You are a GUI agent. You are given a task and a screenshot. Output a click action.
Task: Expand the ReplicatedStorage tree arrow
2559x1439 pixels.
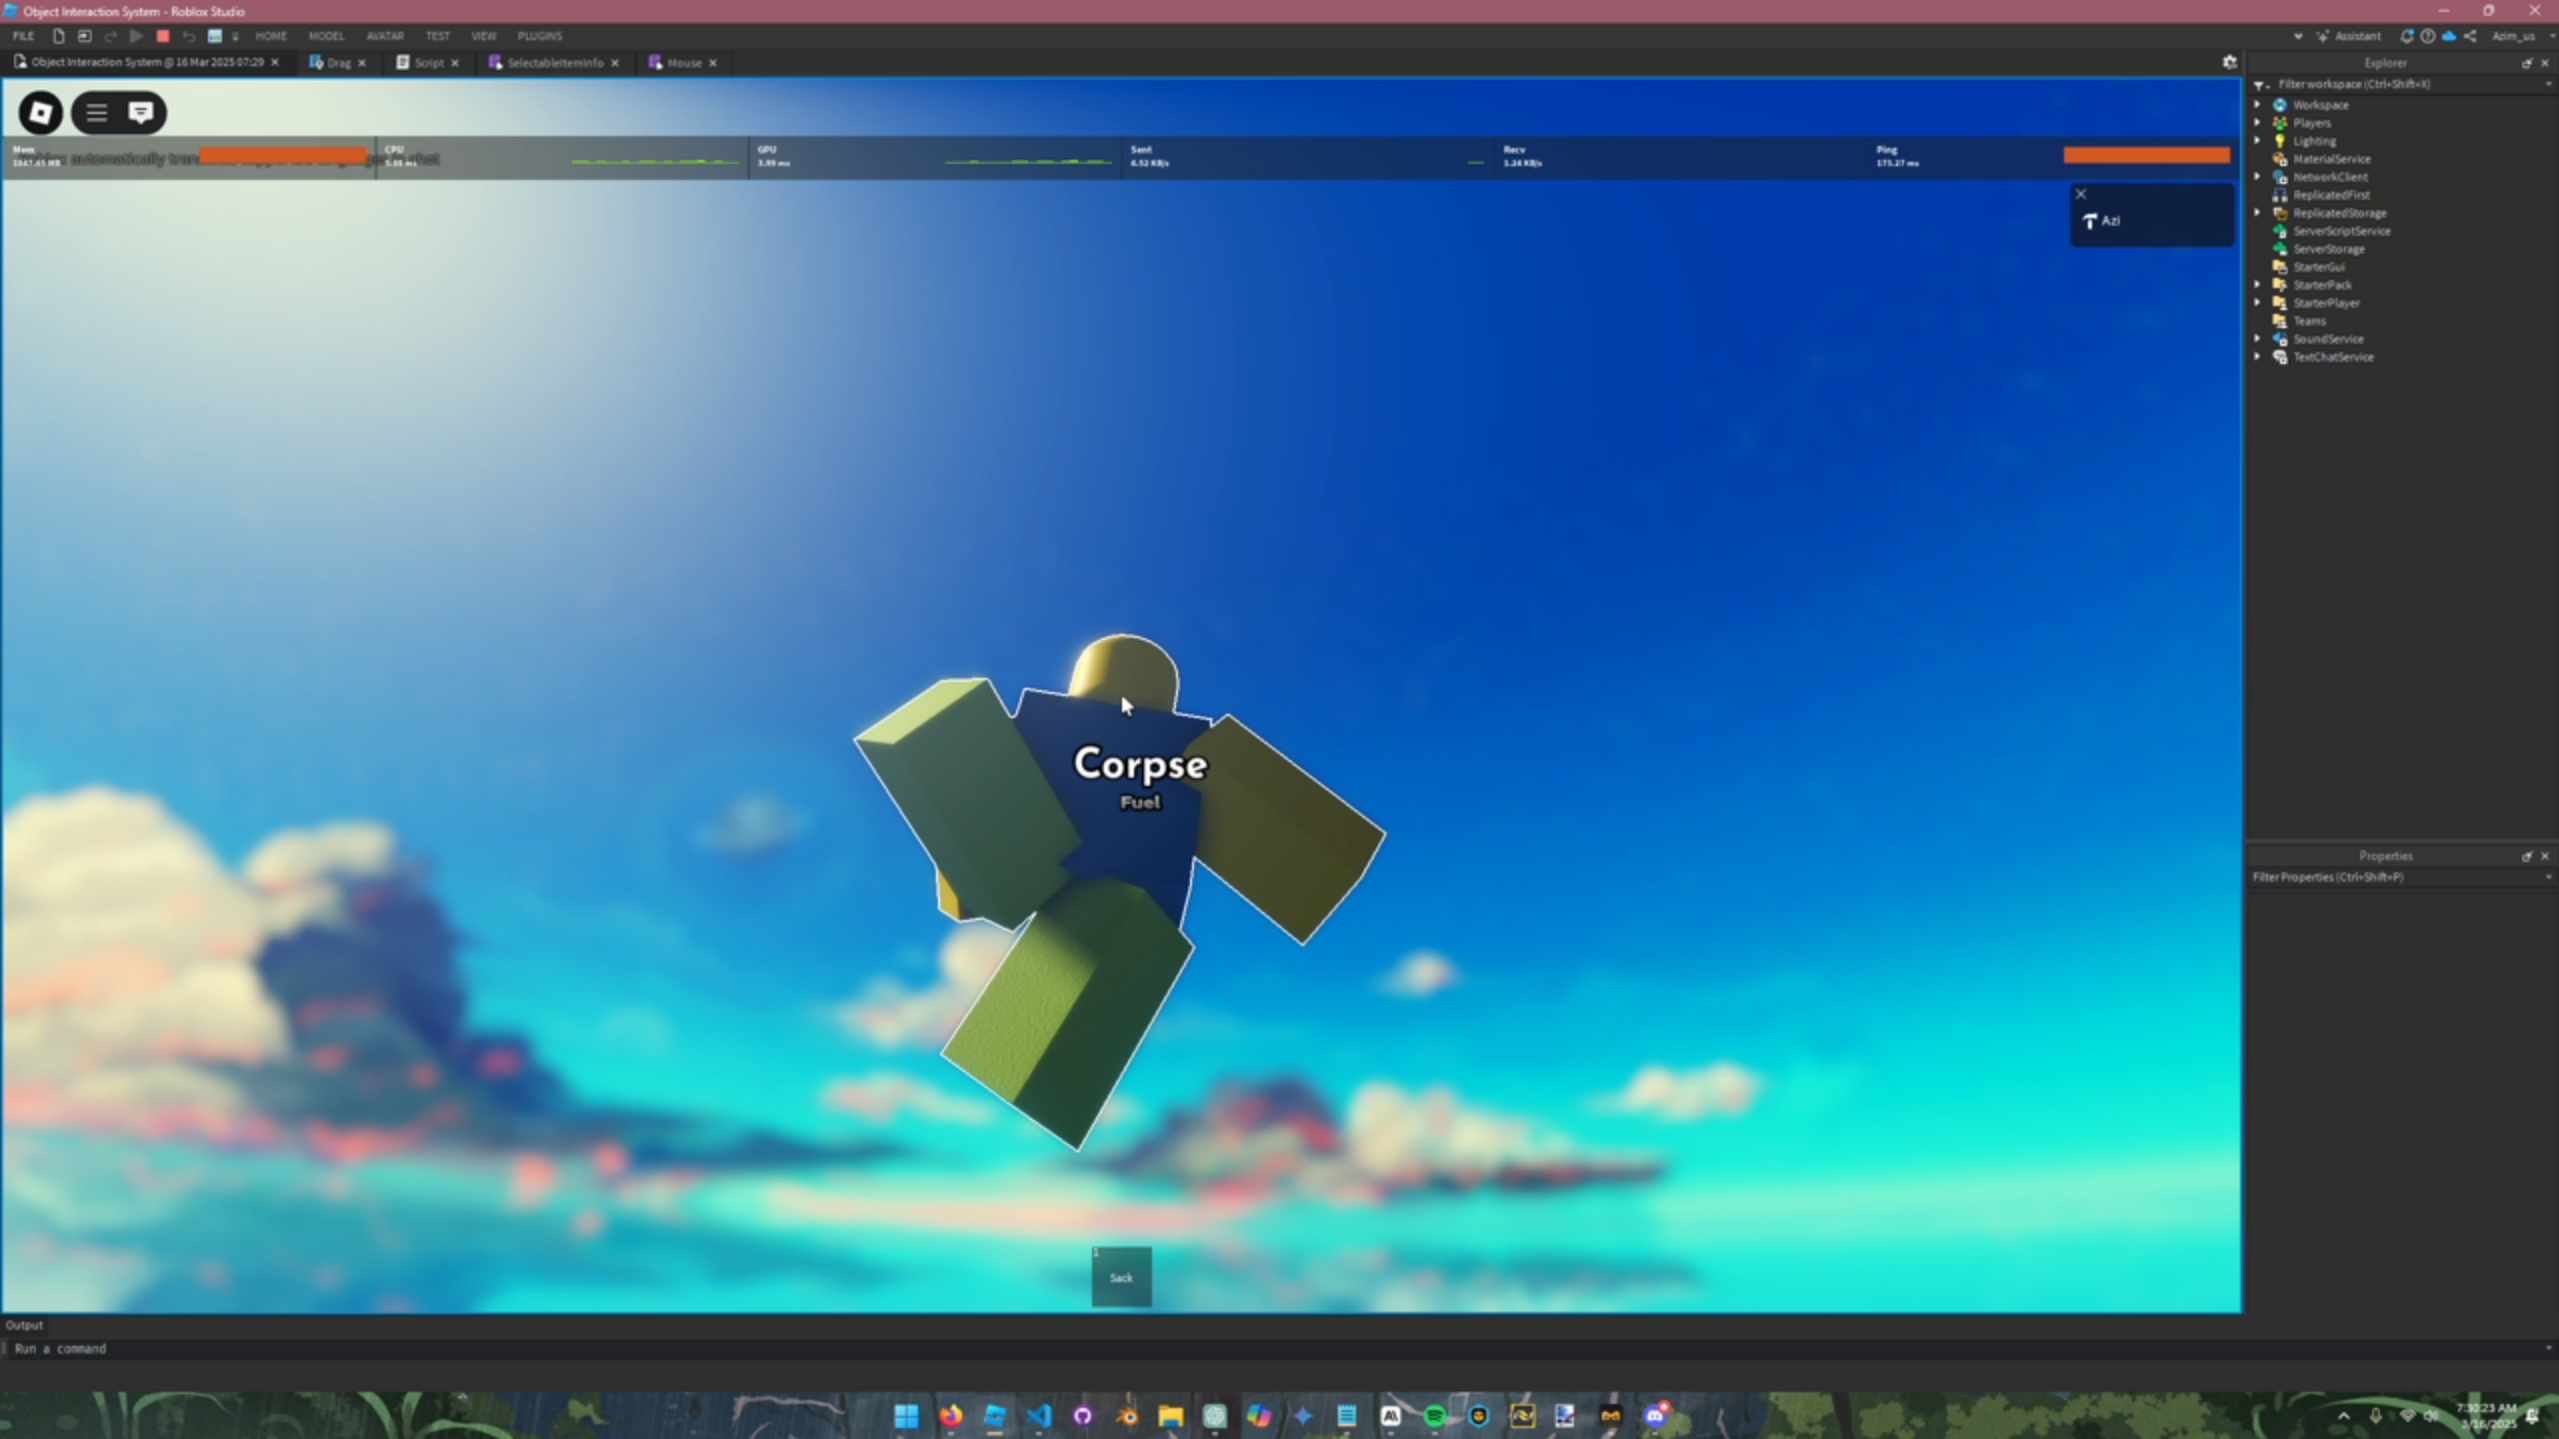pos(2257,213)
